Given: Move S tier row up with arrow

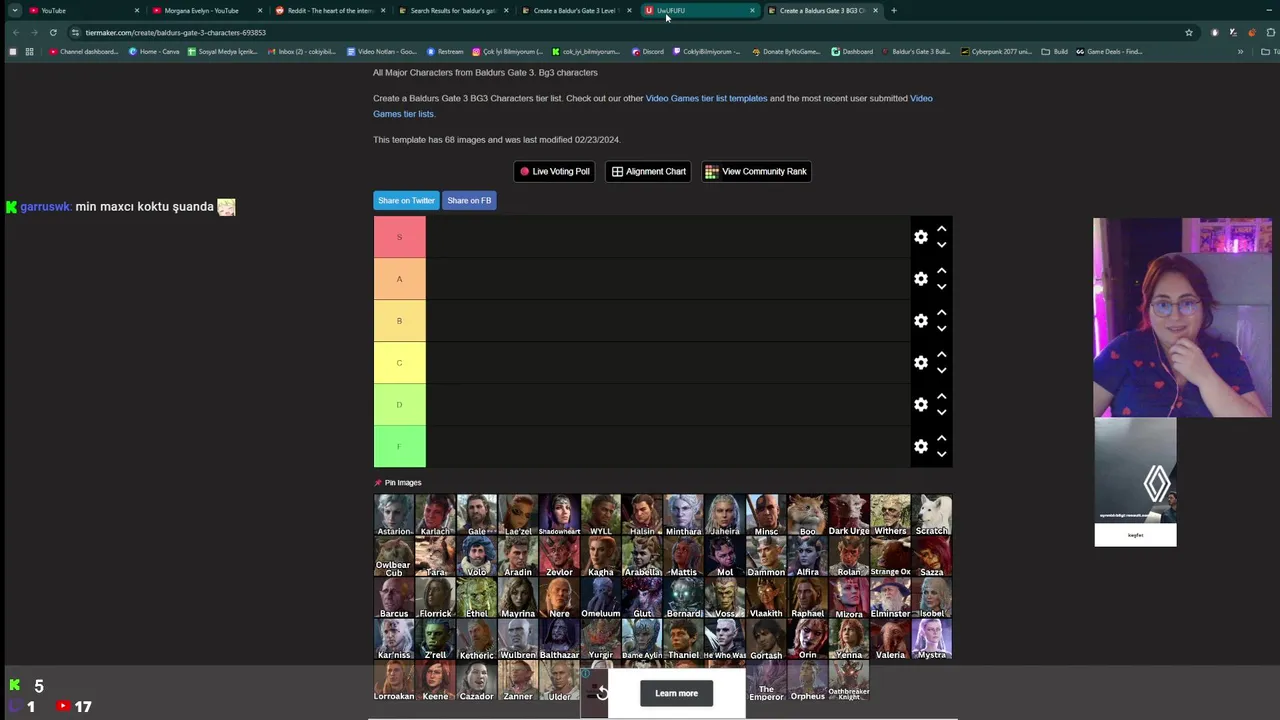Looking at the screenshot, I should 941,229.
